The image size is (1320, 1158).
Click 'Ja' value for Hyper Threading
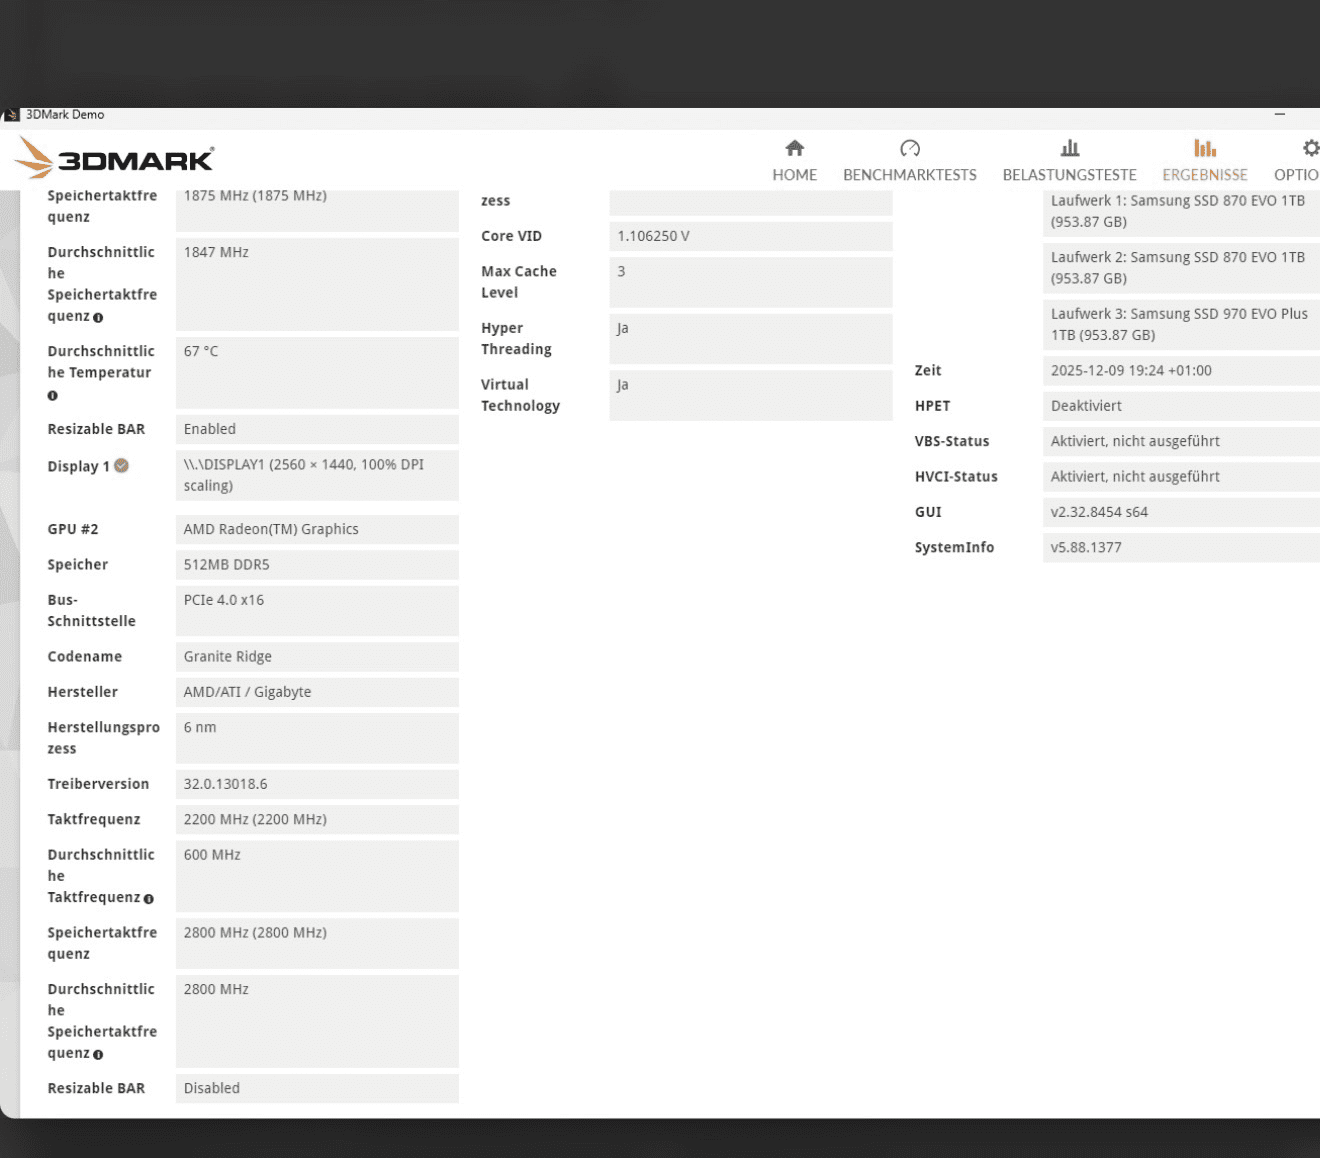tap(751, 339)
